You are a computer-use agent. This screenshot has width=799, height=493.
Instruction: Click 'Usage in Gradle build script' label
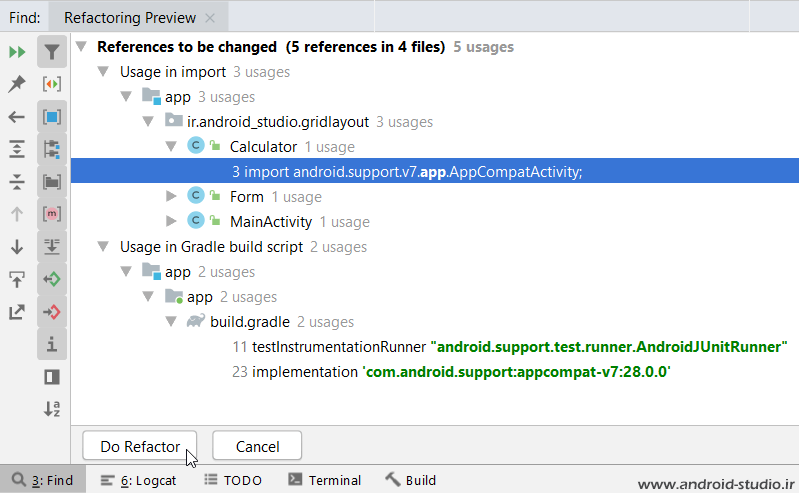(211, 247)
